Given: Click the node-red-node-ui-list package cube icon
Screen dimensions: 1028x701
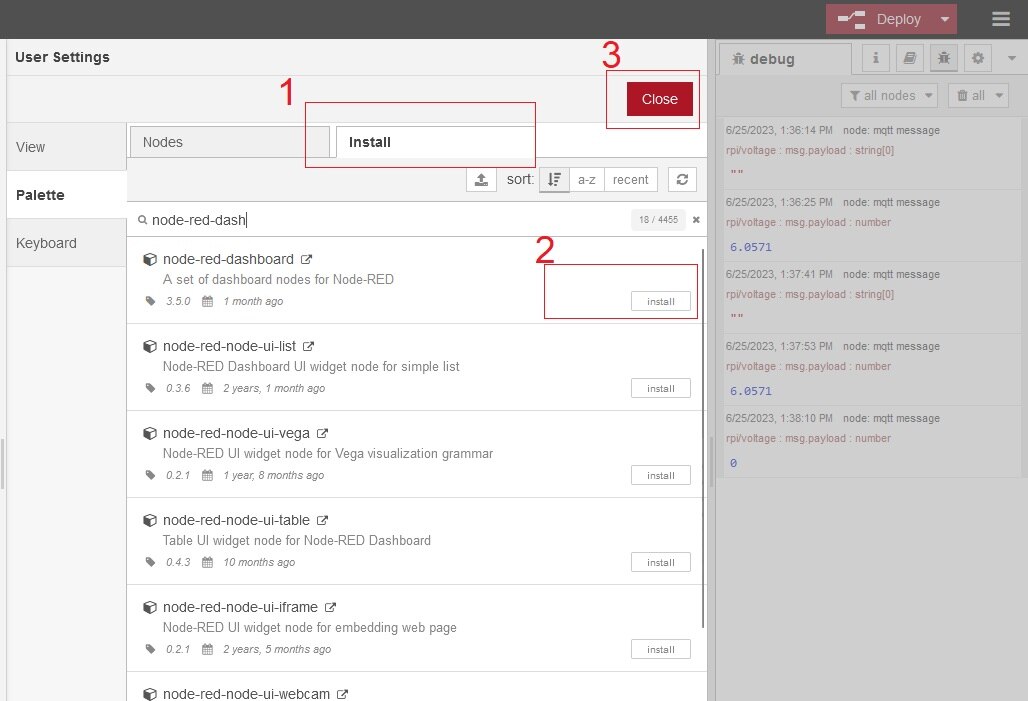Looking at the screenshot, I should [149, 346].
